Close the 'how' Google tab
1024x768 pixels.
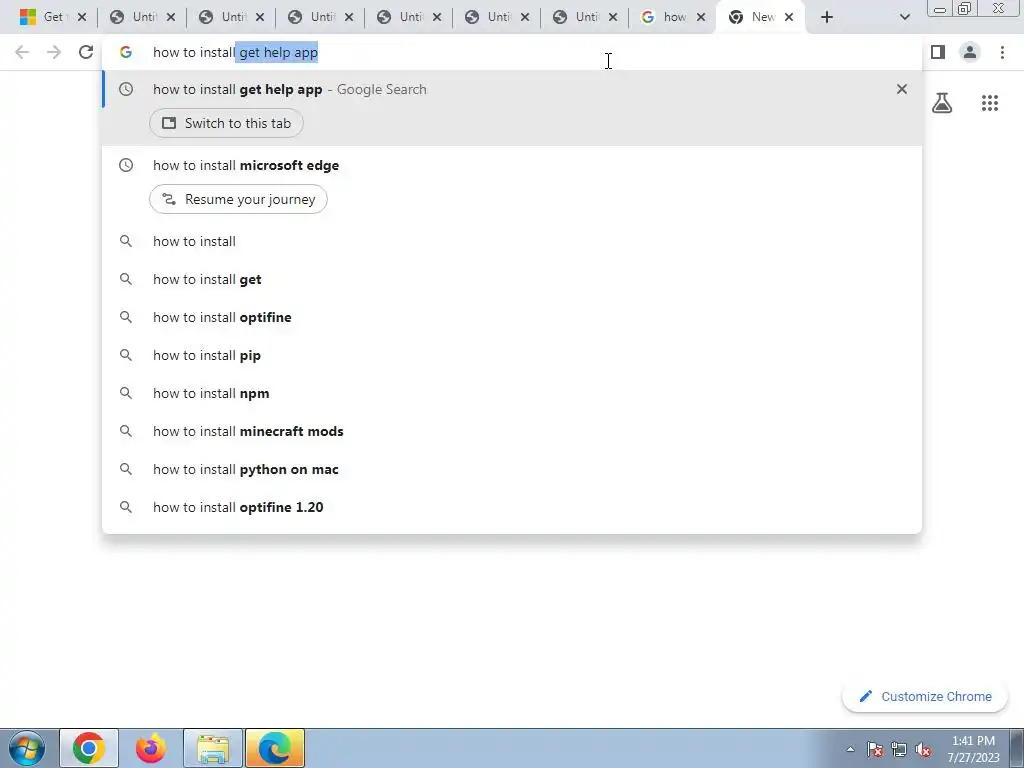701,18
